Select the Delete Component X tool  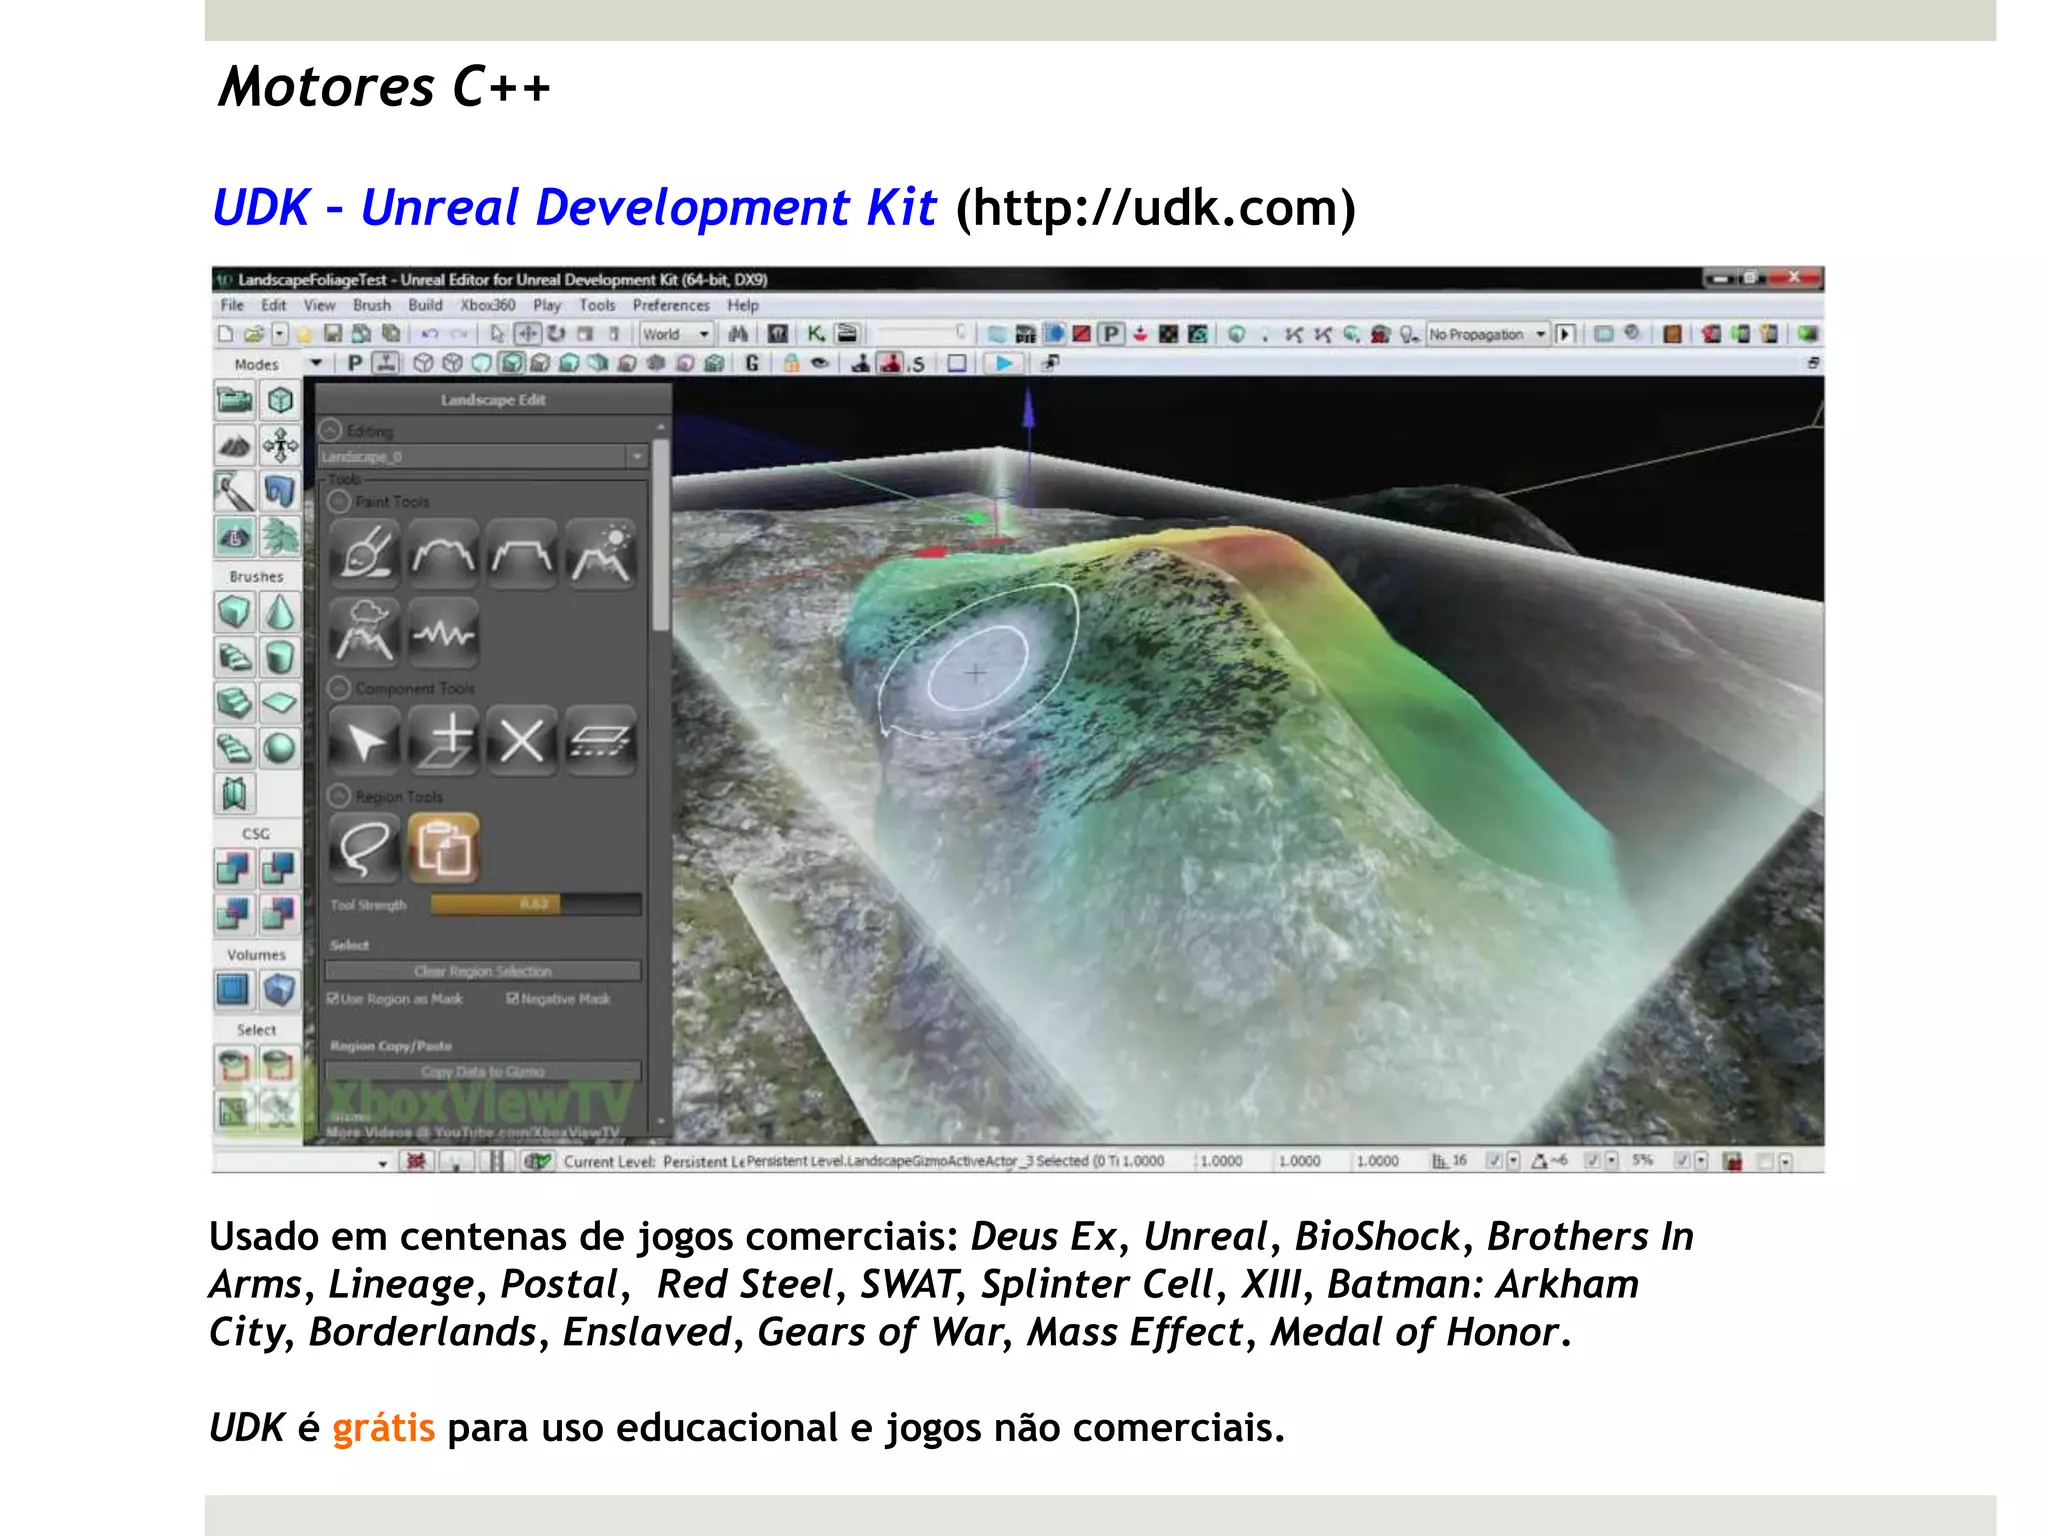tap(522, 741)
